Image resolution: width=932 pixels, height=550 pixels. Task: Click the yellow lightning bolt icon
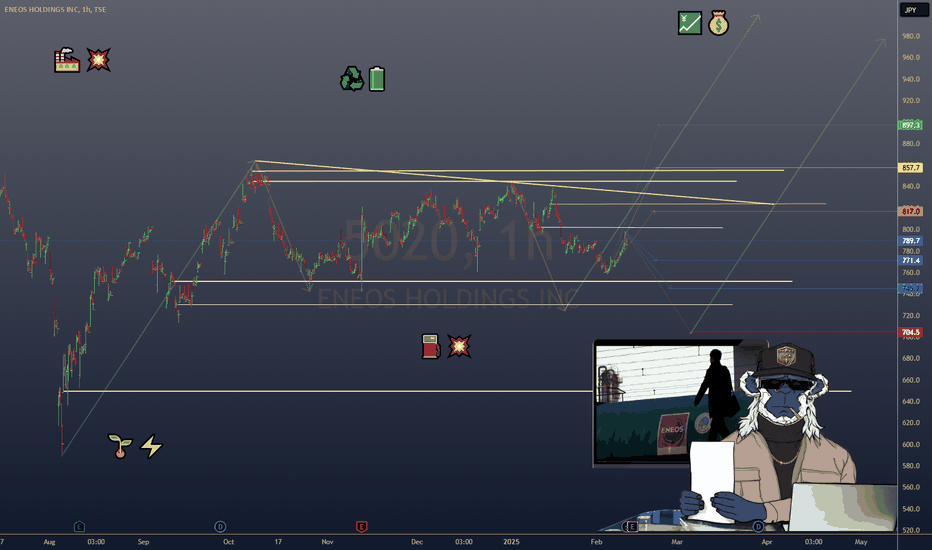click(152, 446)
